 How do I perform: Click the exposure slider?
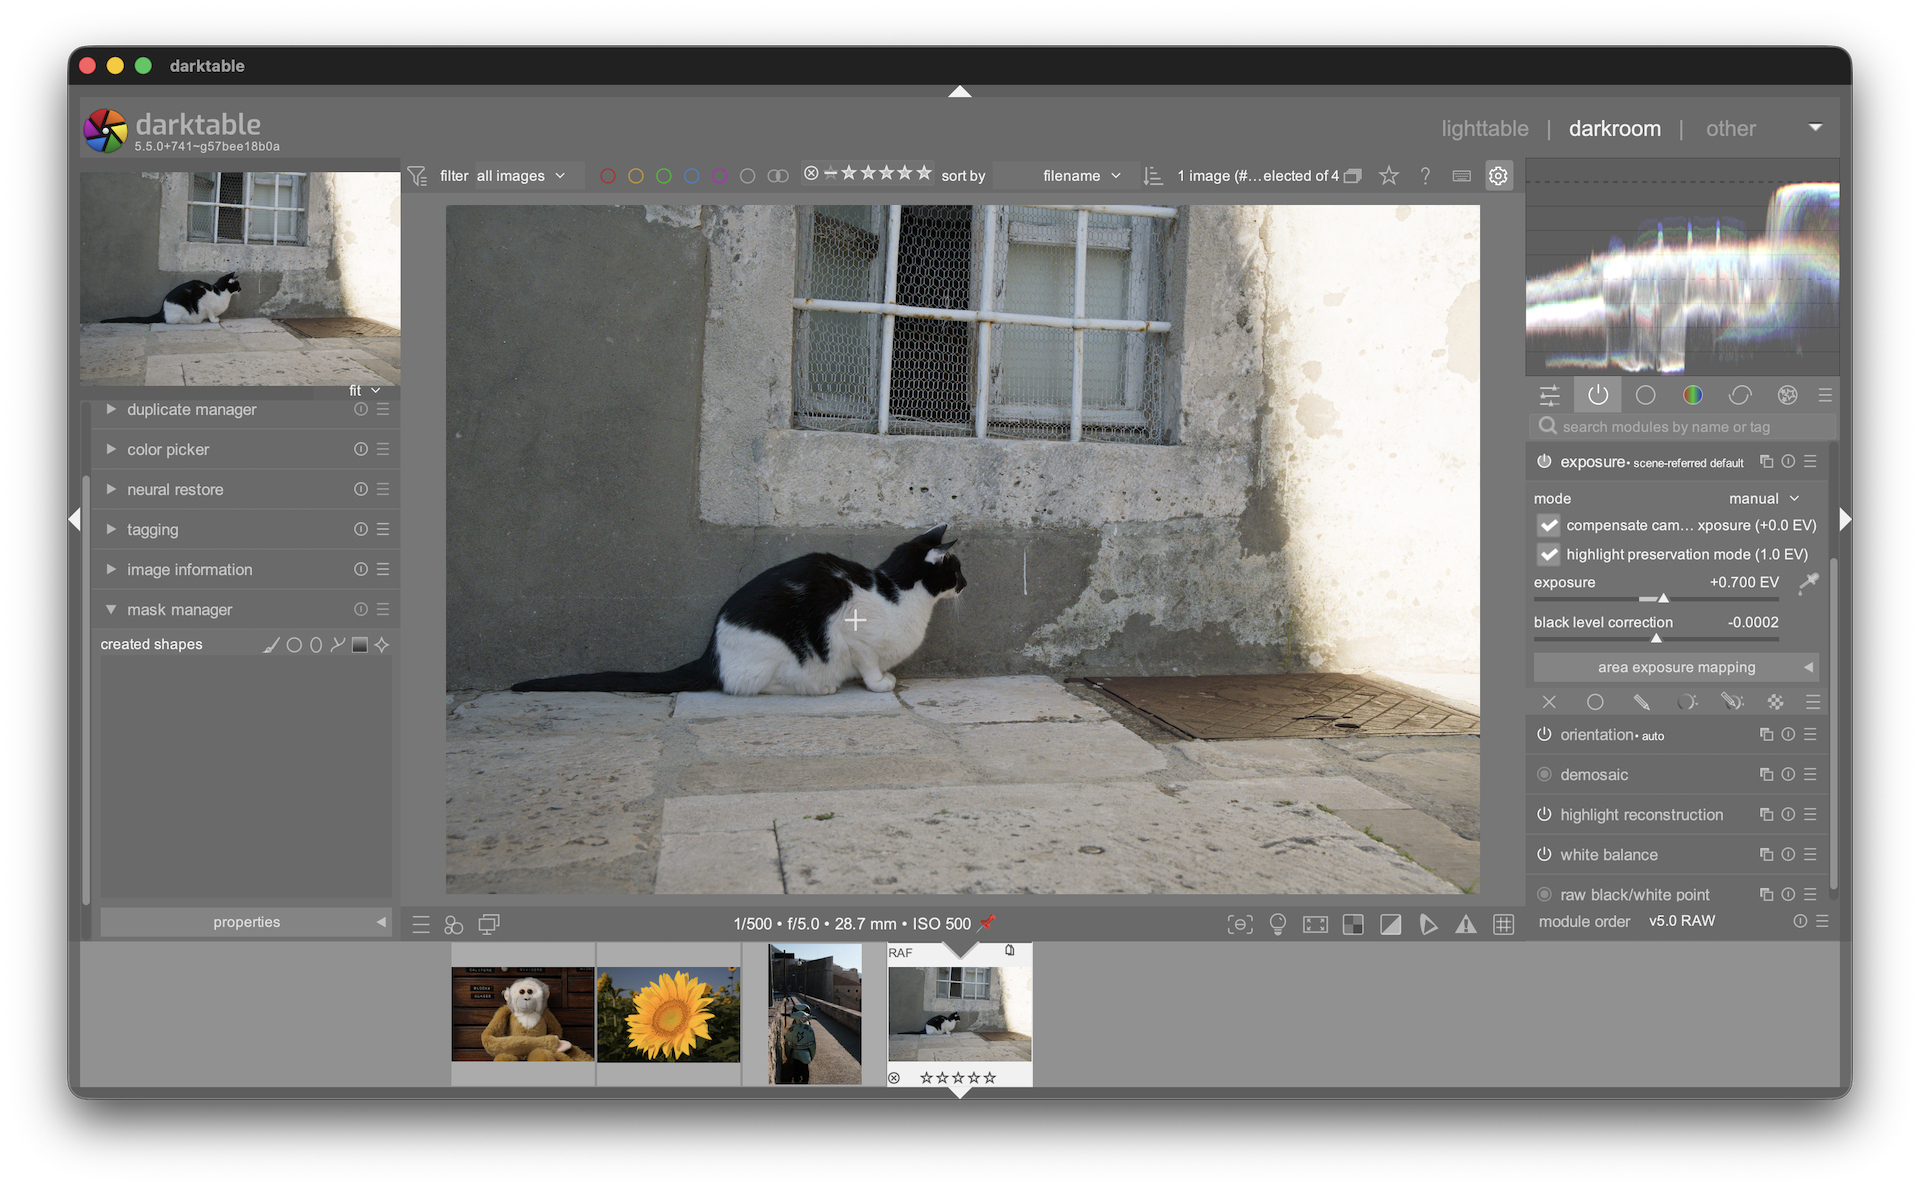(1655, 598)
